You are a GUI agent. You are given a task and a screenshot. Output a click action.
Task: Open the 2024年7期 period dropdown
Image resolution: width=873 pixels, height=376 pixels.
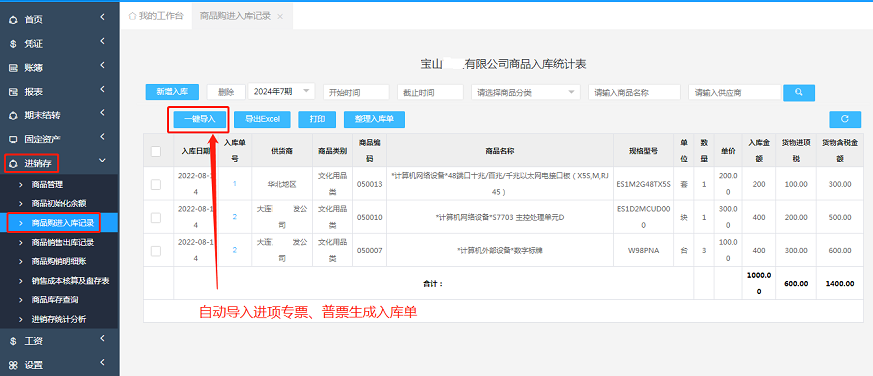(281, 92)
